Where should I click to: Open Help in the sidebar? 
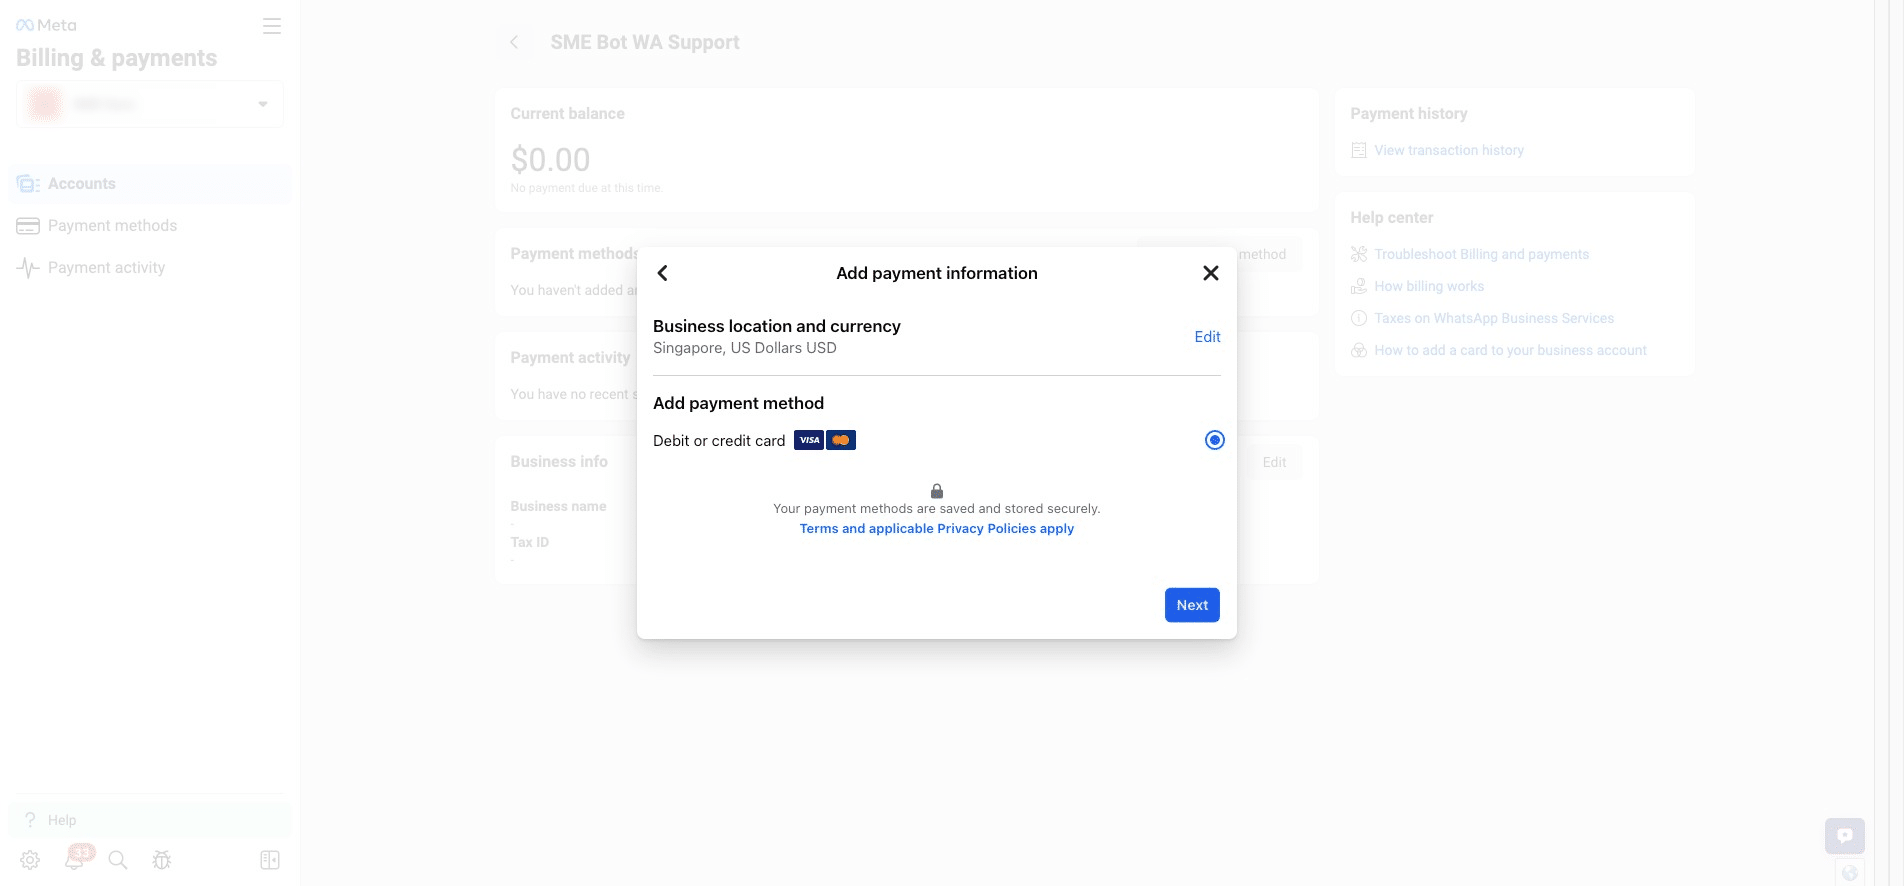click(150, 820)
